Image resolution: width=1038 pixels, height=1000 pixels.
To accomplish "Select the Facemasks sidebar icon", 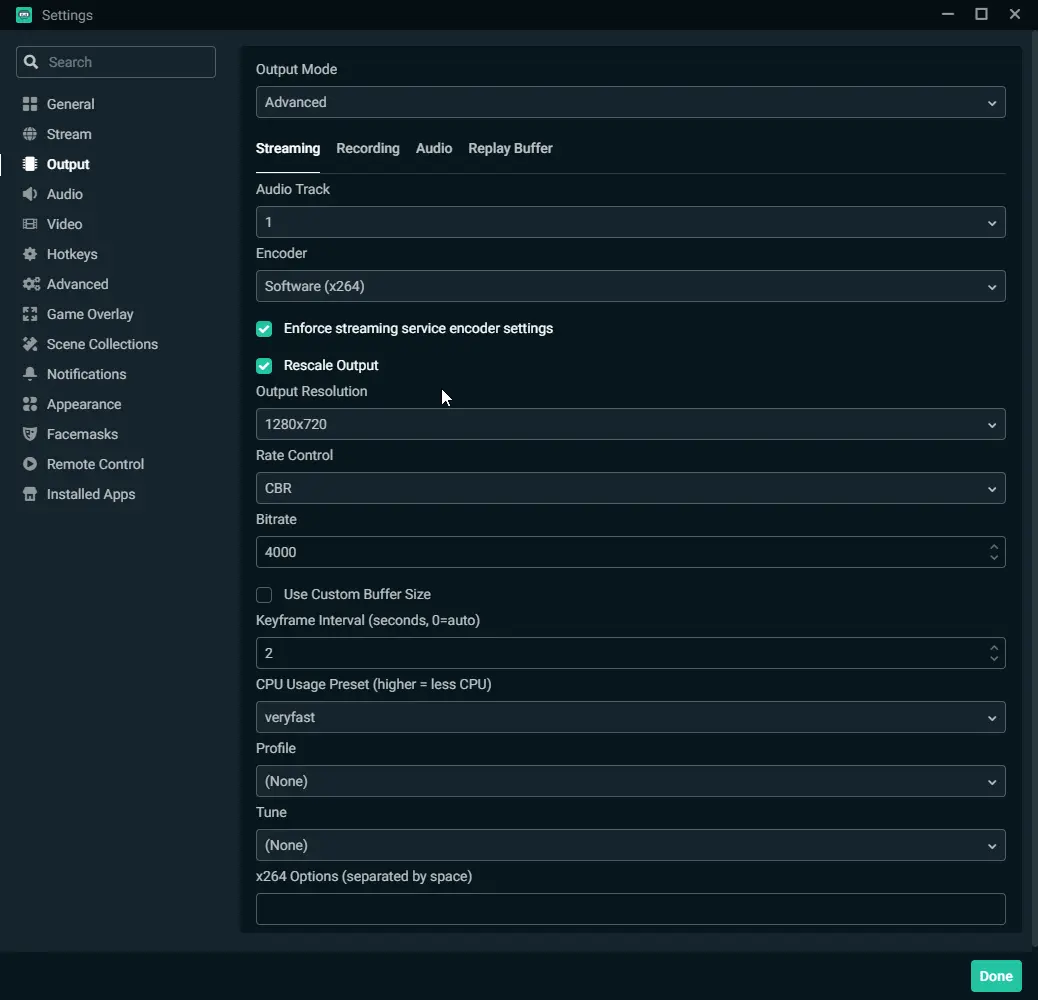I will 30,434.
